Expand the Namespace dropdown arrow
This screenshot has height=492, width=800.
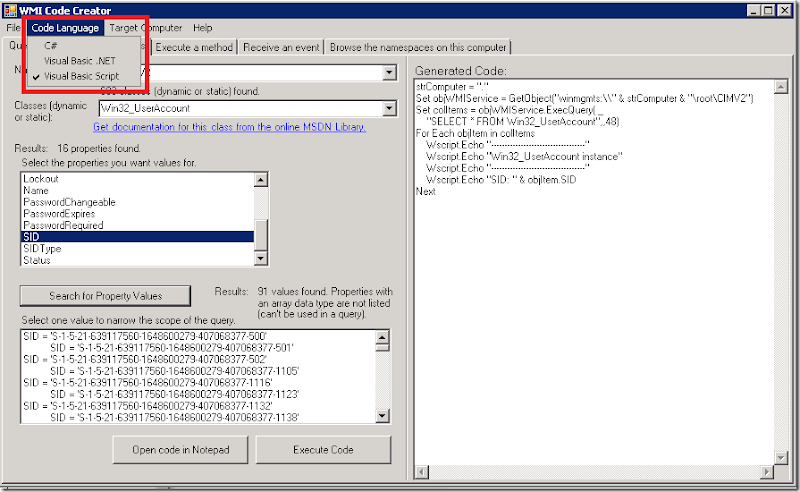click(389, 72)
